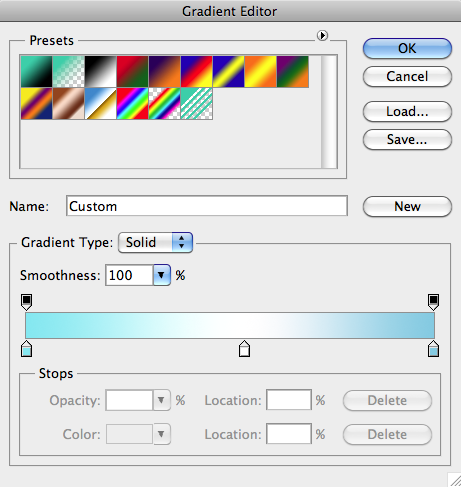Select the foreground to transparent teal preset

pyautogui.click(x=69, y=72)
